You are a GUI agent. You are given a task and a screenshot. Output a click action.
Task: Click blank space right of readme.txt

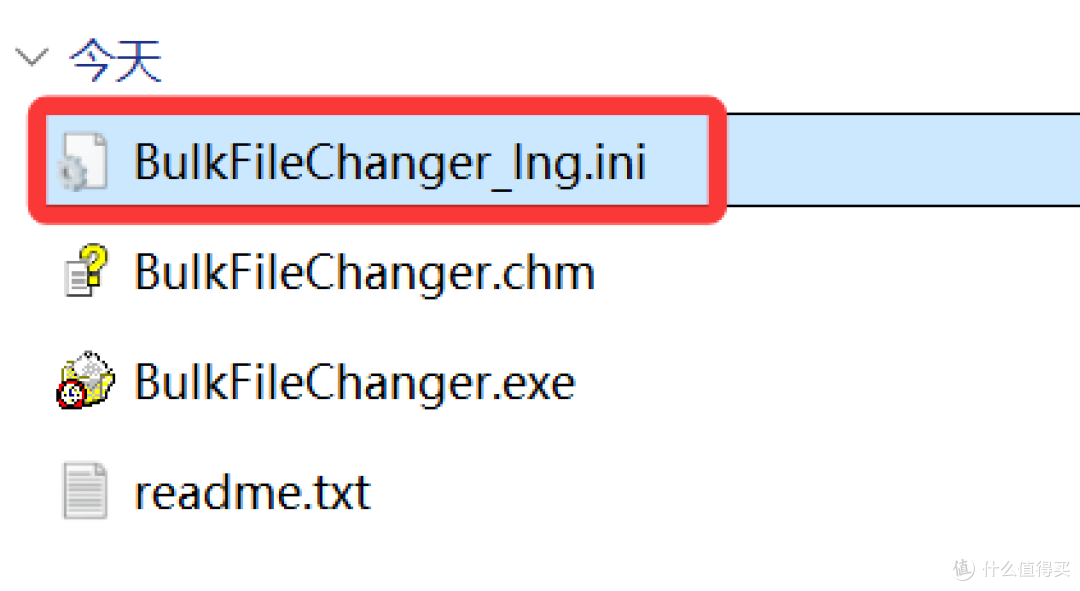(x=700, y=492)
